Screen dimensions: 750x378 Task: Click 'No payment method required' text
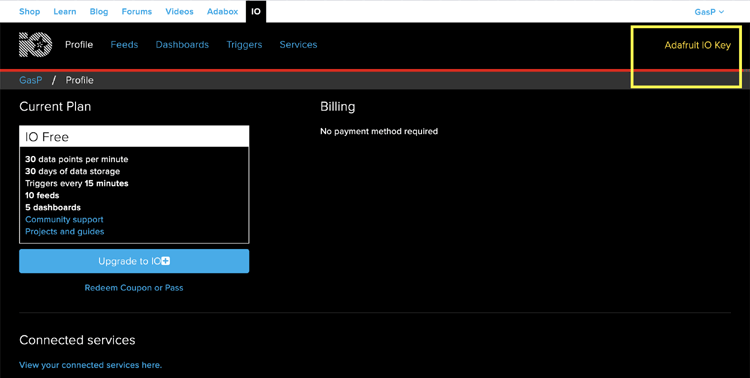379,131
